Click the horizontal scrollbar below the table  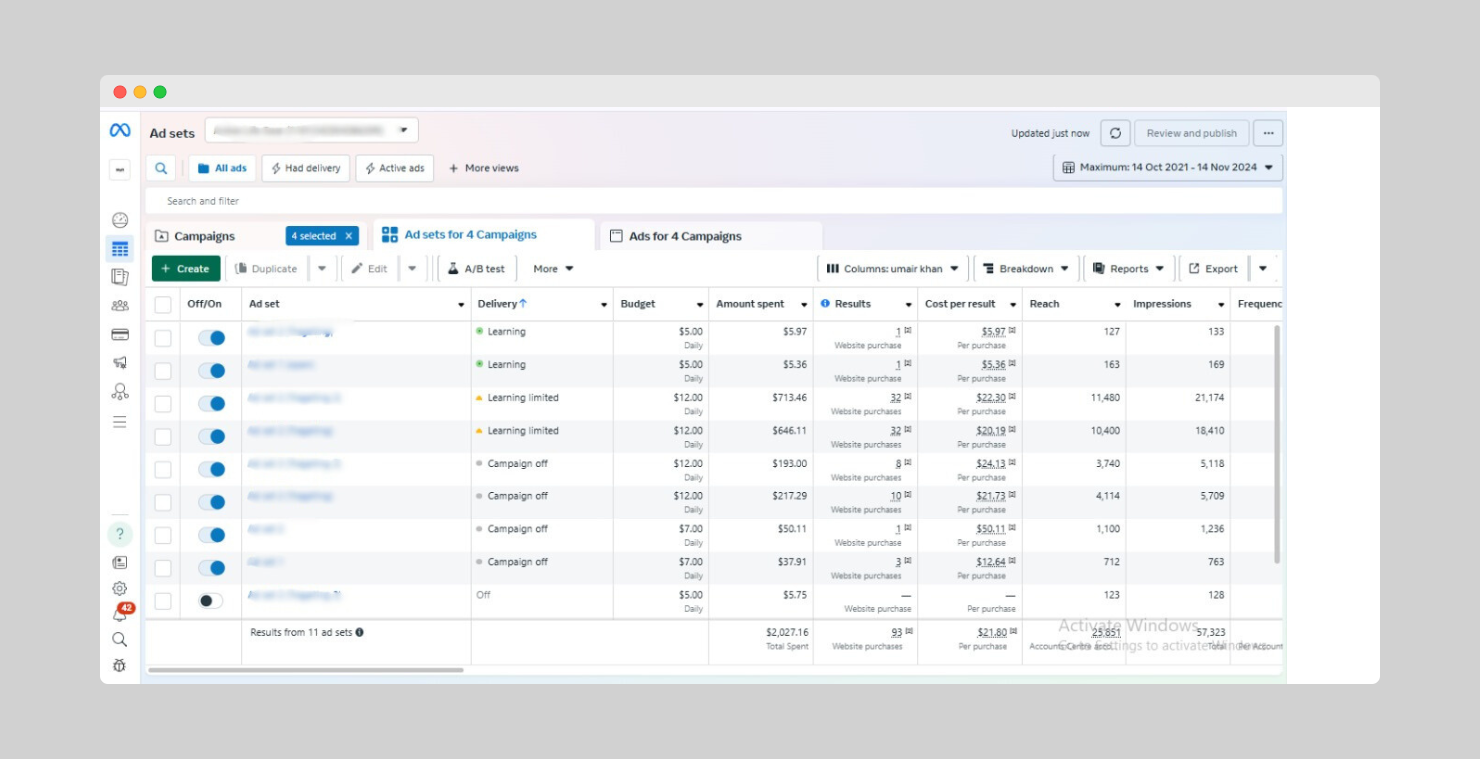point(306,670)
